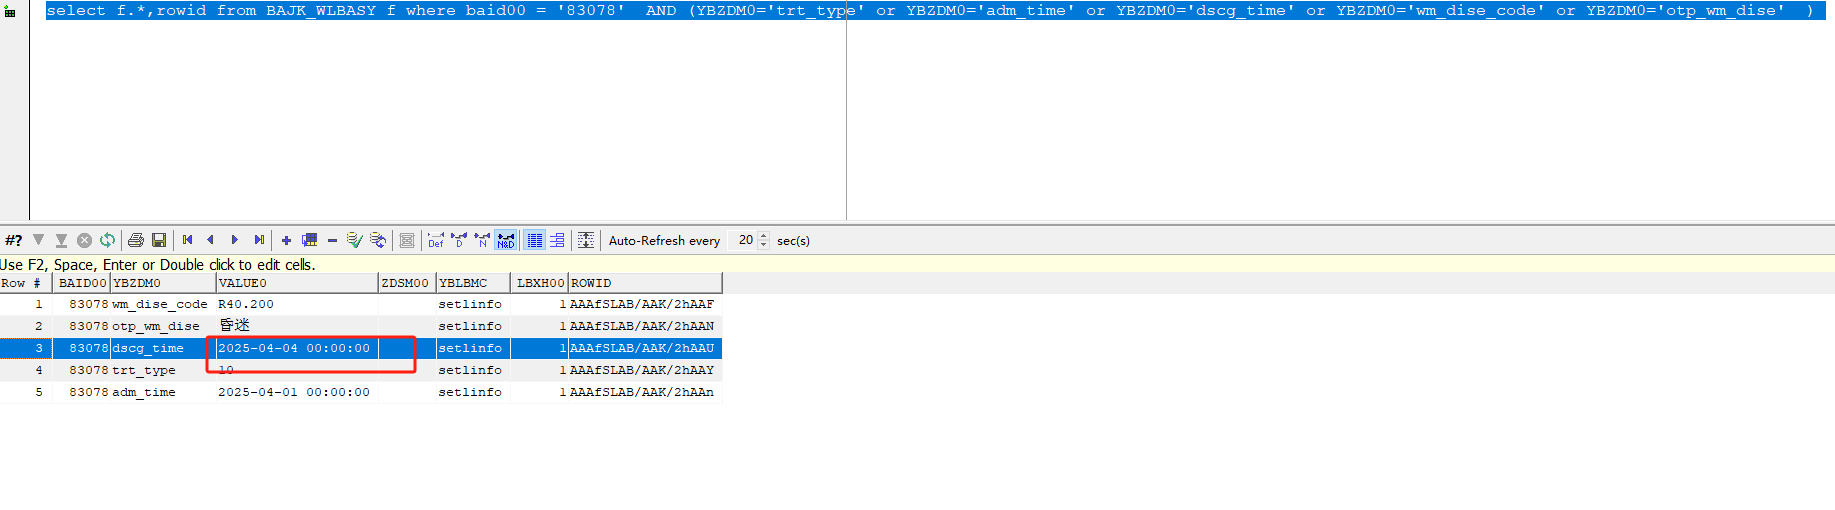Choose the Def column header display
1835x510 pixels.
tap(436, 240)
